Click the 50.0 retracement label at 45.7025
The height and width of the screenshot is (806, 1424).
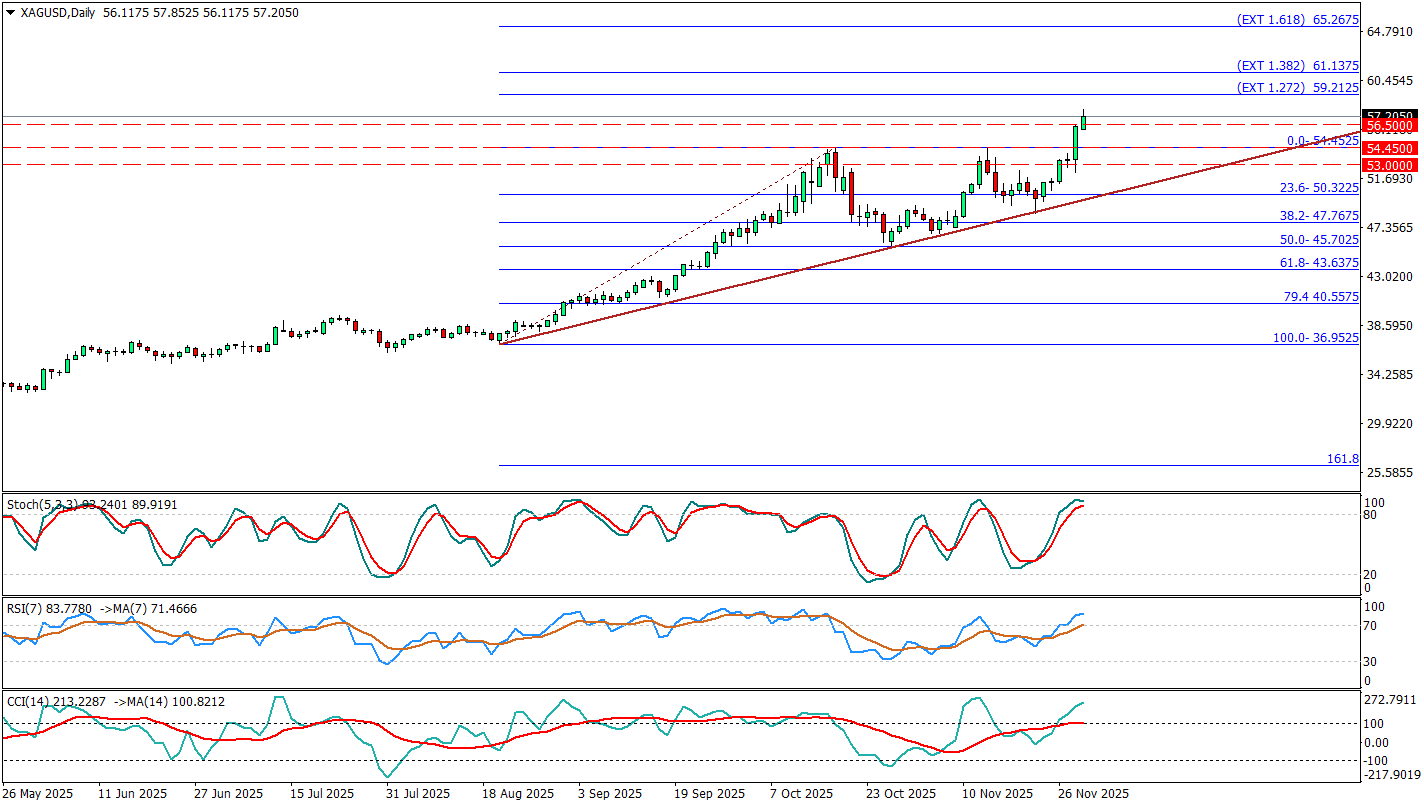1319,240
